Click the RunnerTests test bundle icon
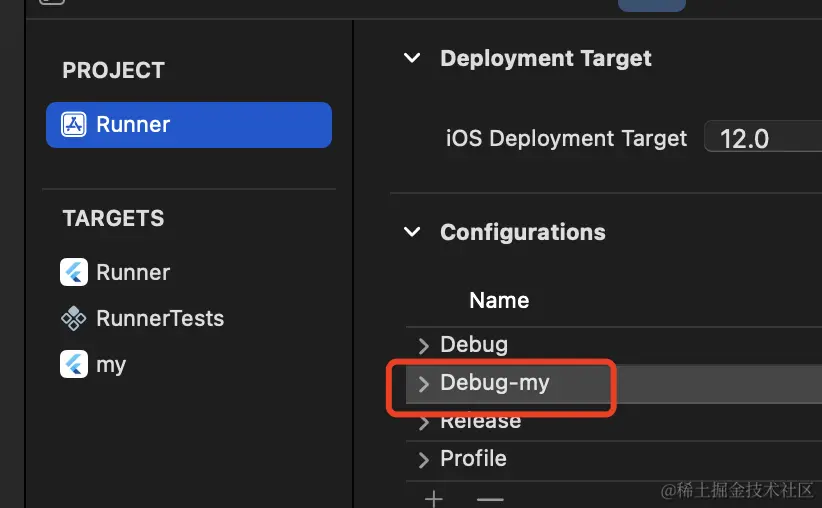Viewport: 822px width, 508px height. tap(74, 319)
